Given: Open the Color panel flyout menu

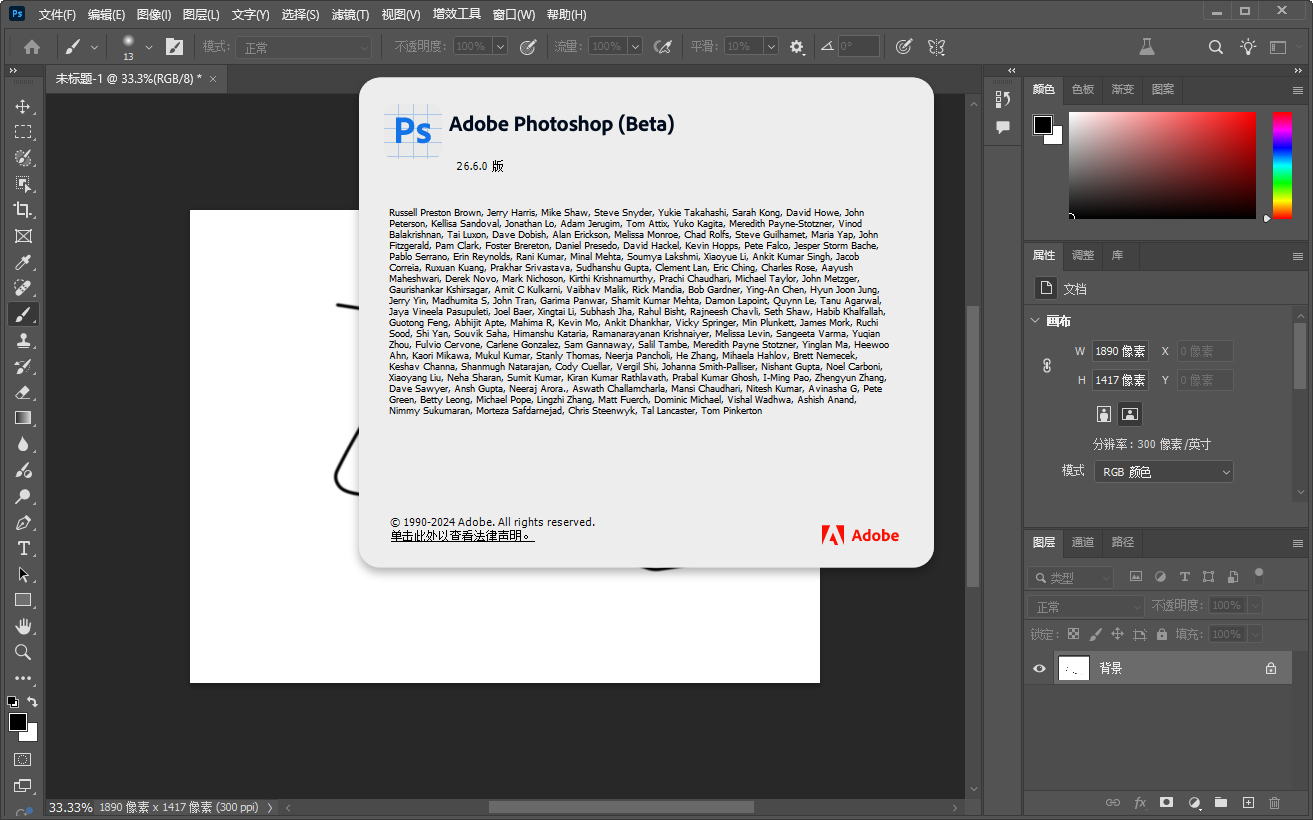Looking at the screenshot, I should pos(1298,90).
